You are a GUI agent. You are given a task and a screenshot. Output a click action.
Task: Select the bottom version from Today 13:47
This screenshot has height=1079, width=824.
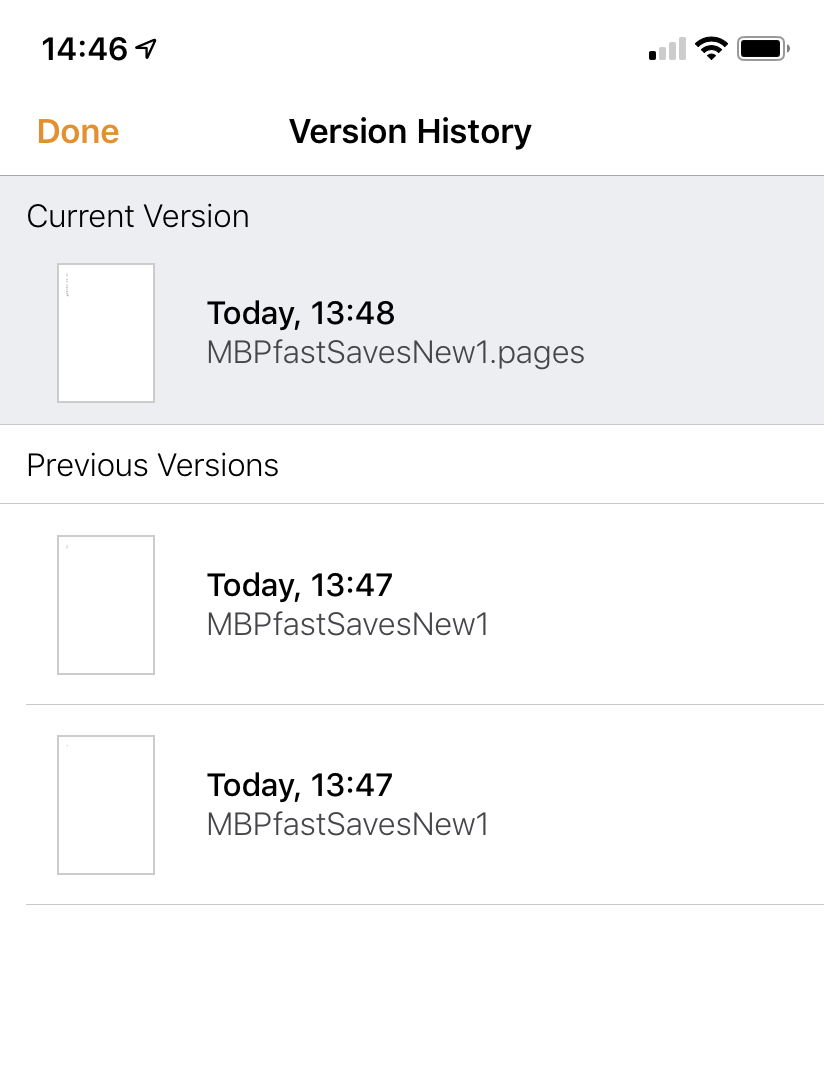(400, 805)
